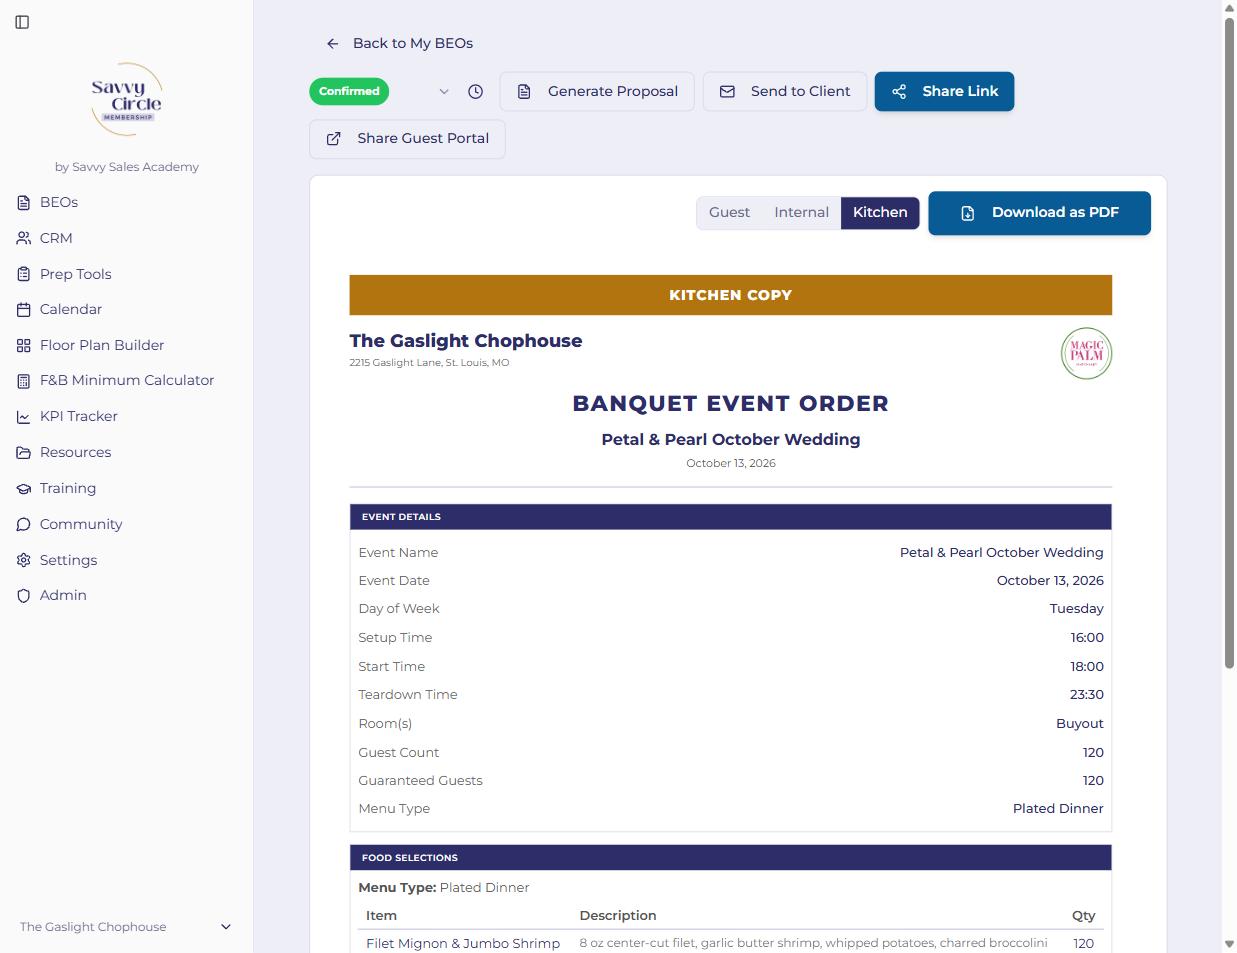
Task: Click the Buyout room value
Action: (1080, 723)
